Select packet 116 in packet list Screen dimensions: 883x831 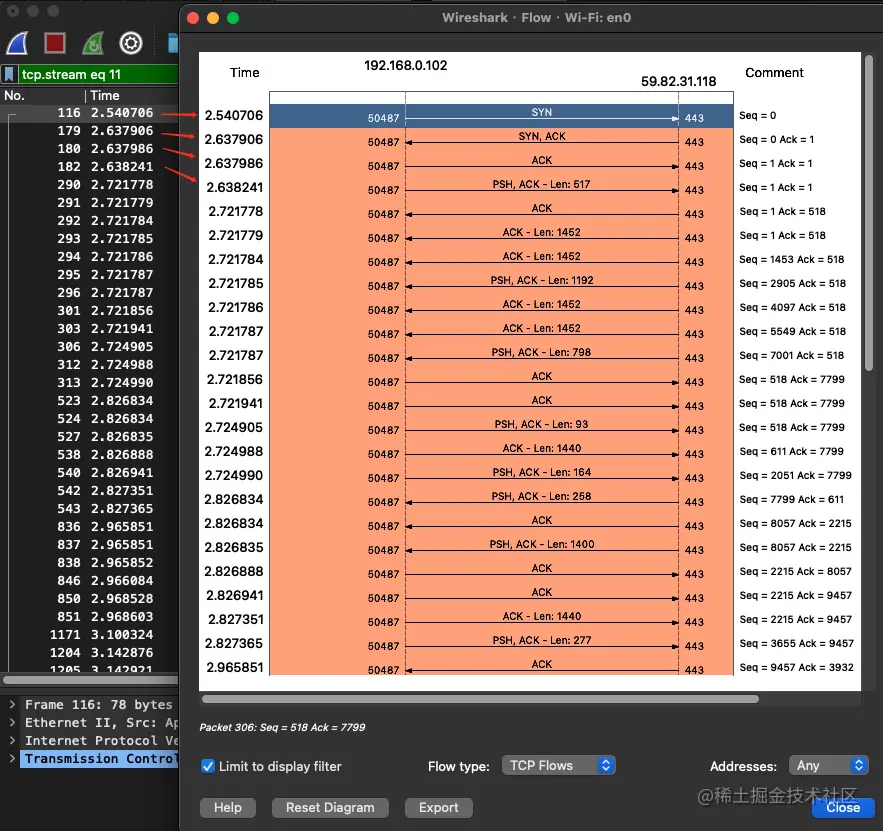tap(90, 113)
